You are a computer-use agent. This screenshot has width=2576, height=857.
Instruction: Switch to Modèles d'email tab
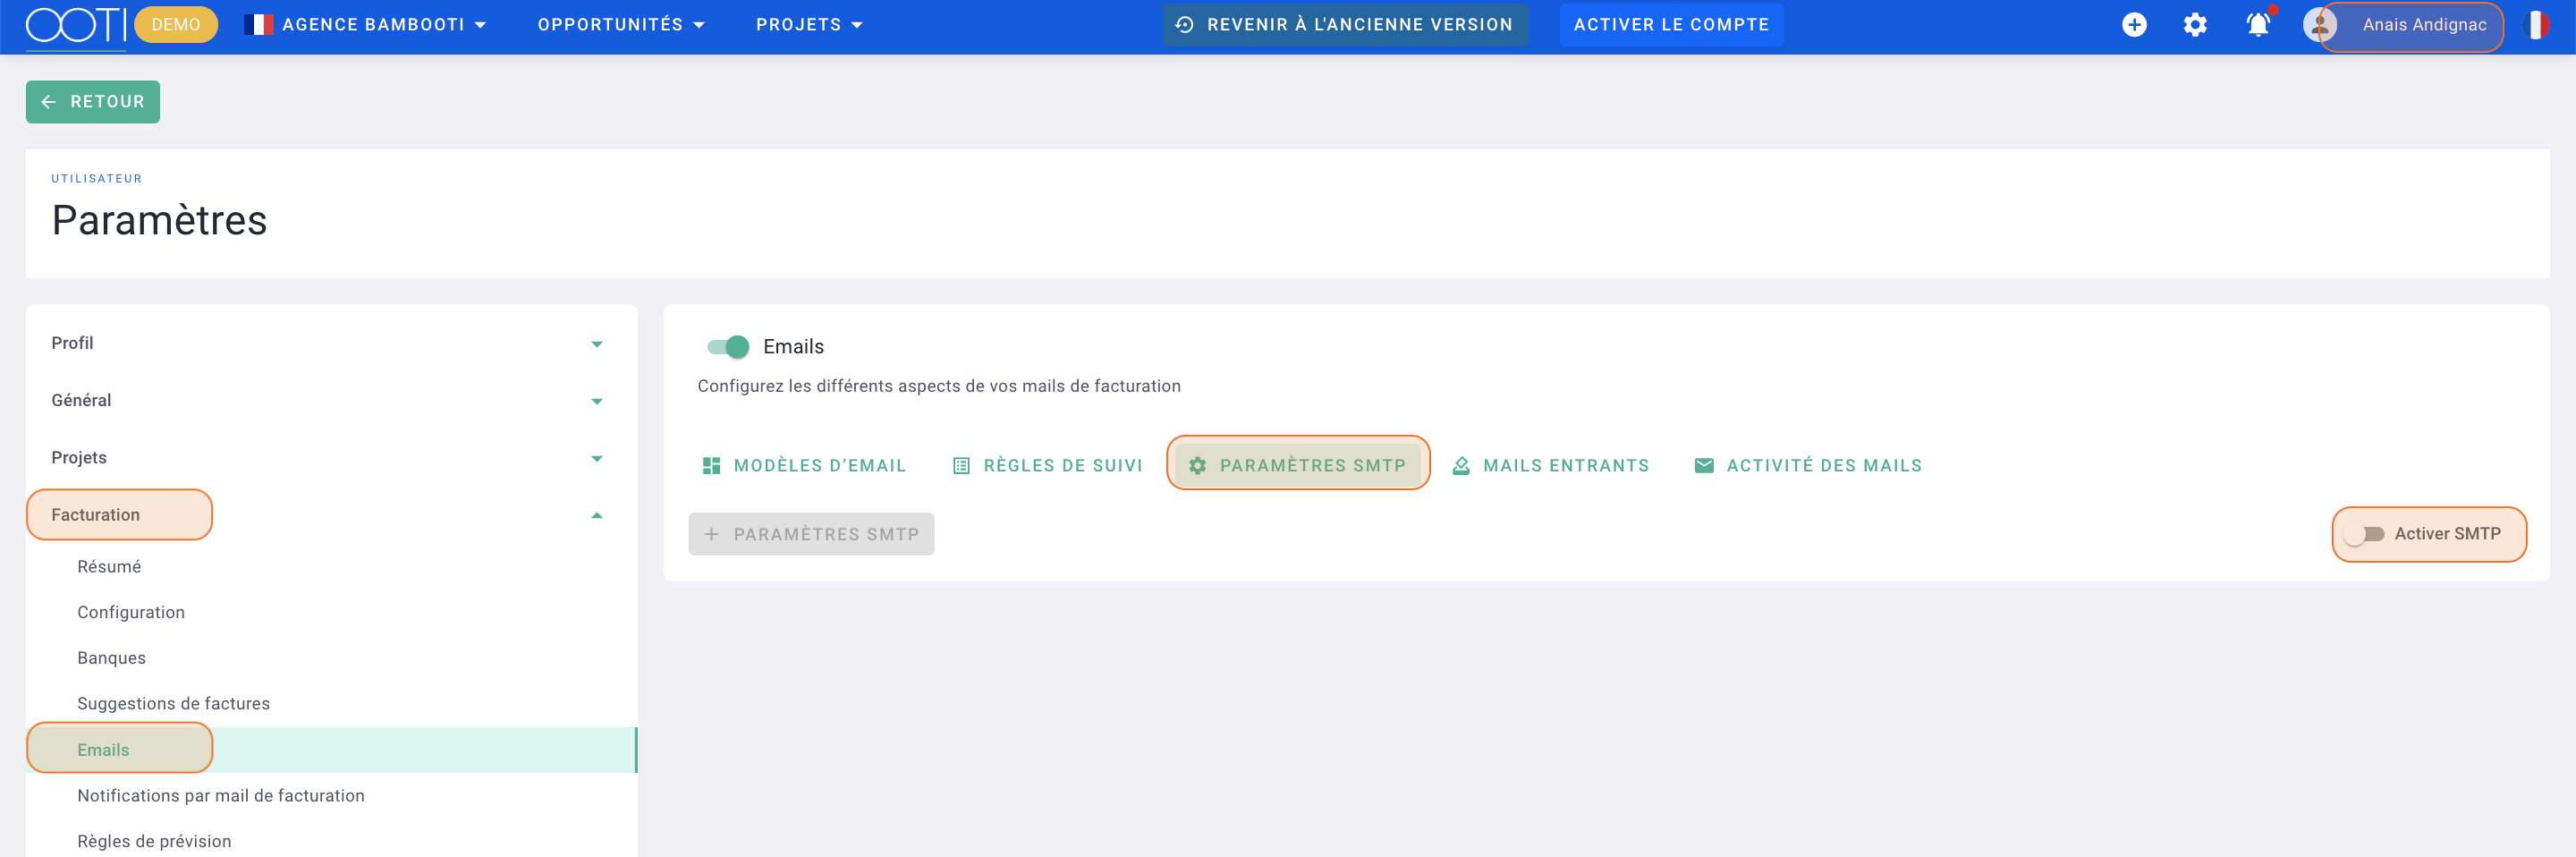click(x=804, y=466)
